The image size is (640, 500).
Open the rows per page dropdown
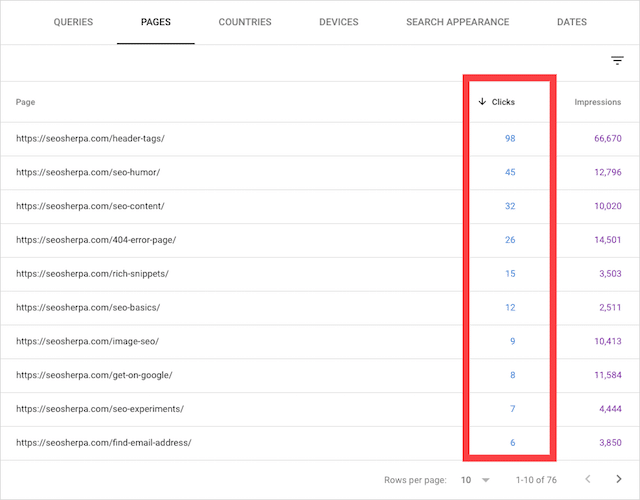pyautogui.click(x=475, y=480)
